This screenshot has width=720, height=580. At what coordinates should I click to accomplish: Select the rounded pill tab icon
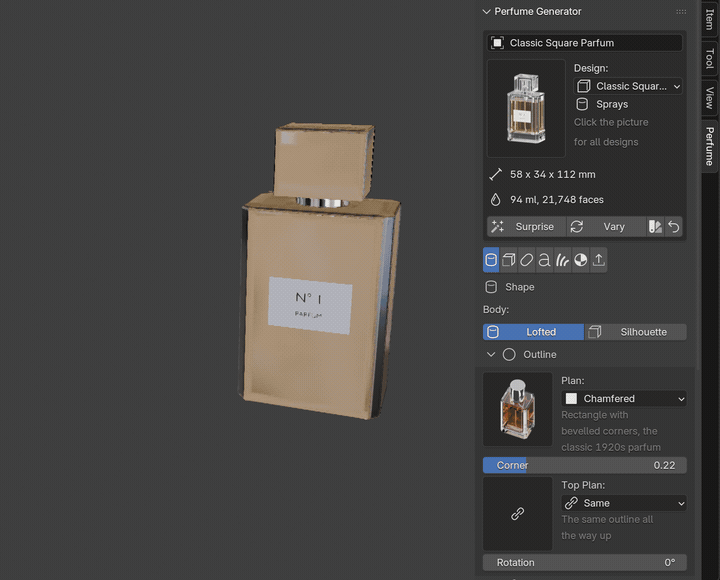tap(527, 260)
